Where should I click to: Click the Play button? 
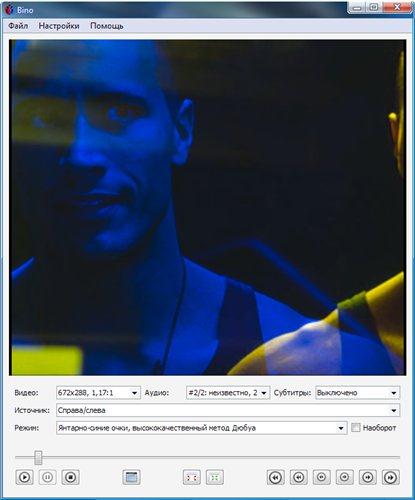[25, 477]
